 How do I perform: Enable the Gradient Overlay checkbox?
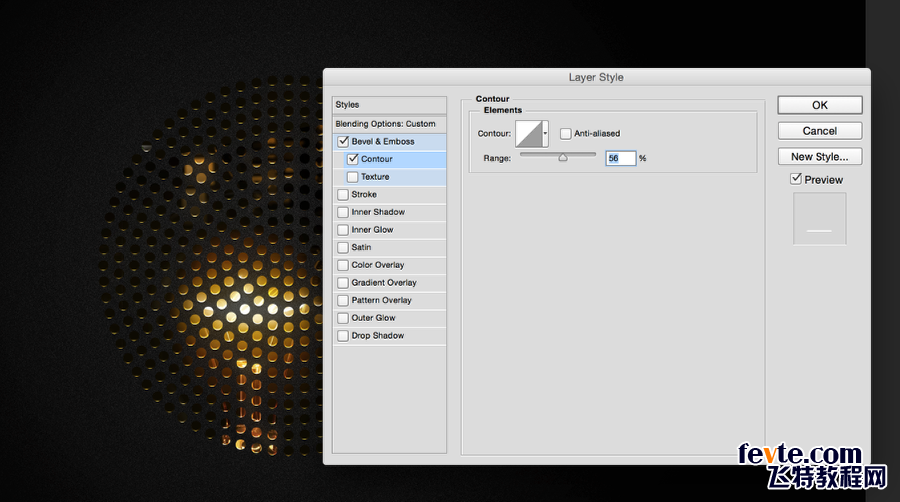point(343,283)
